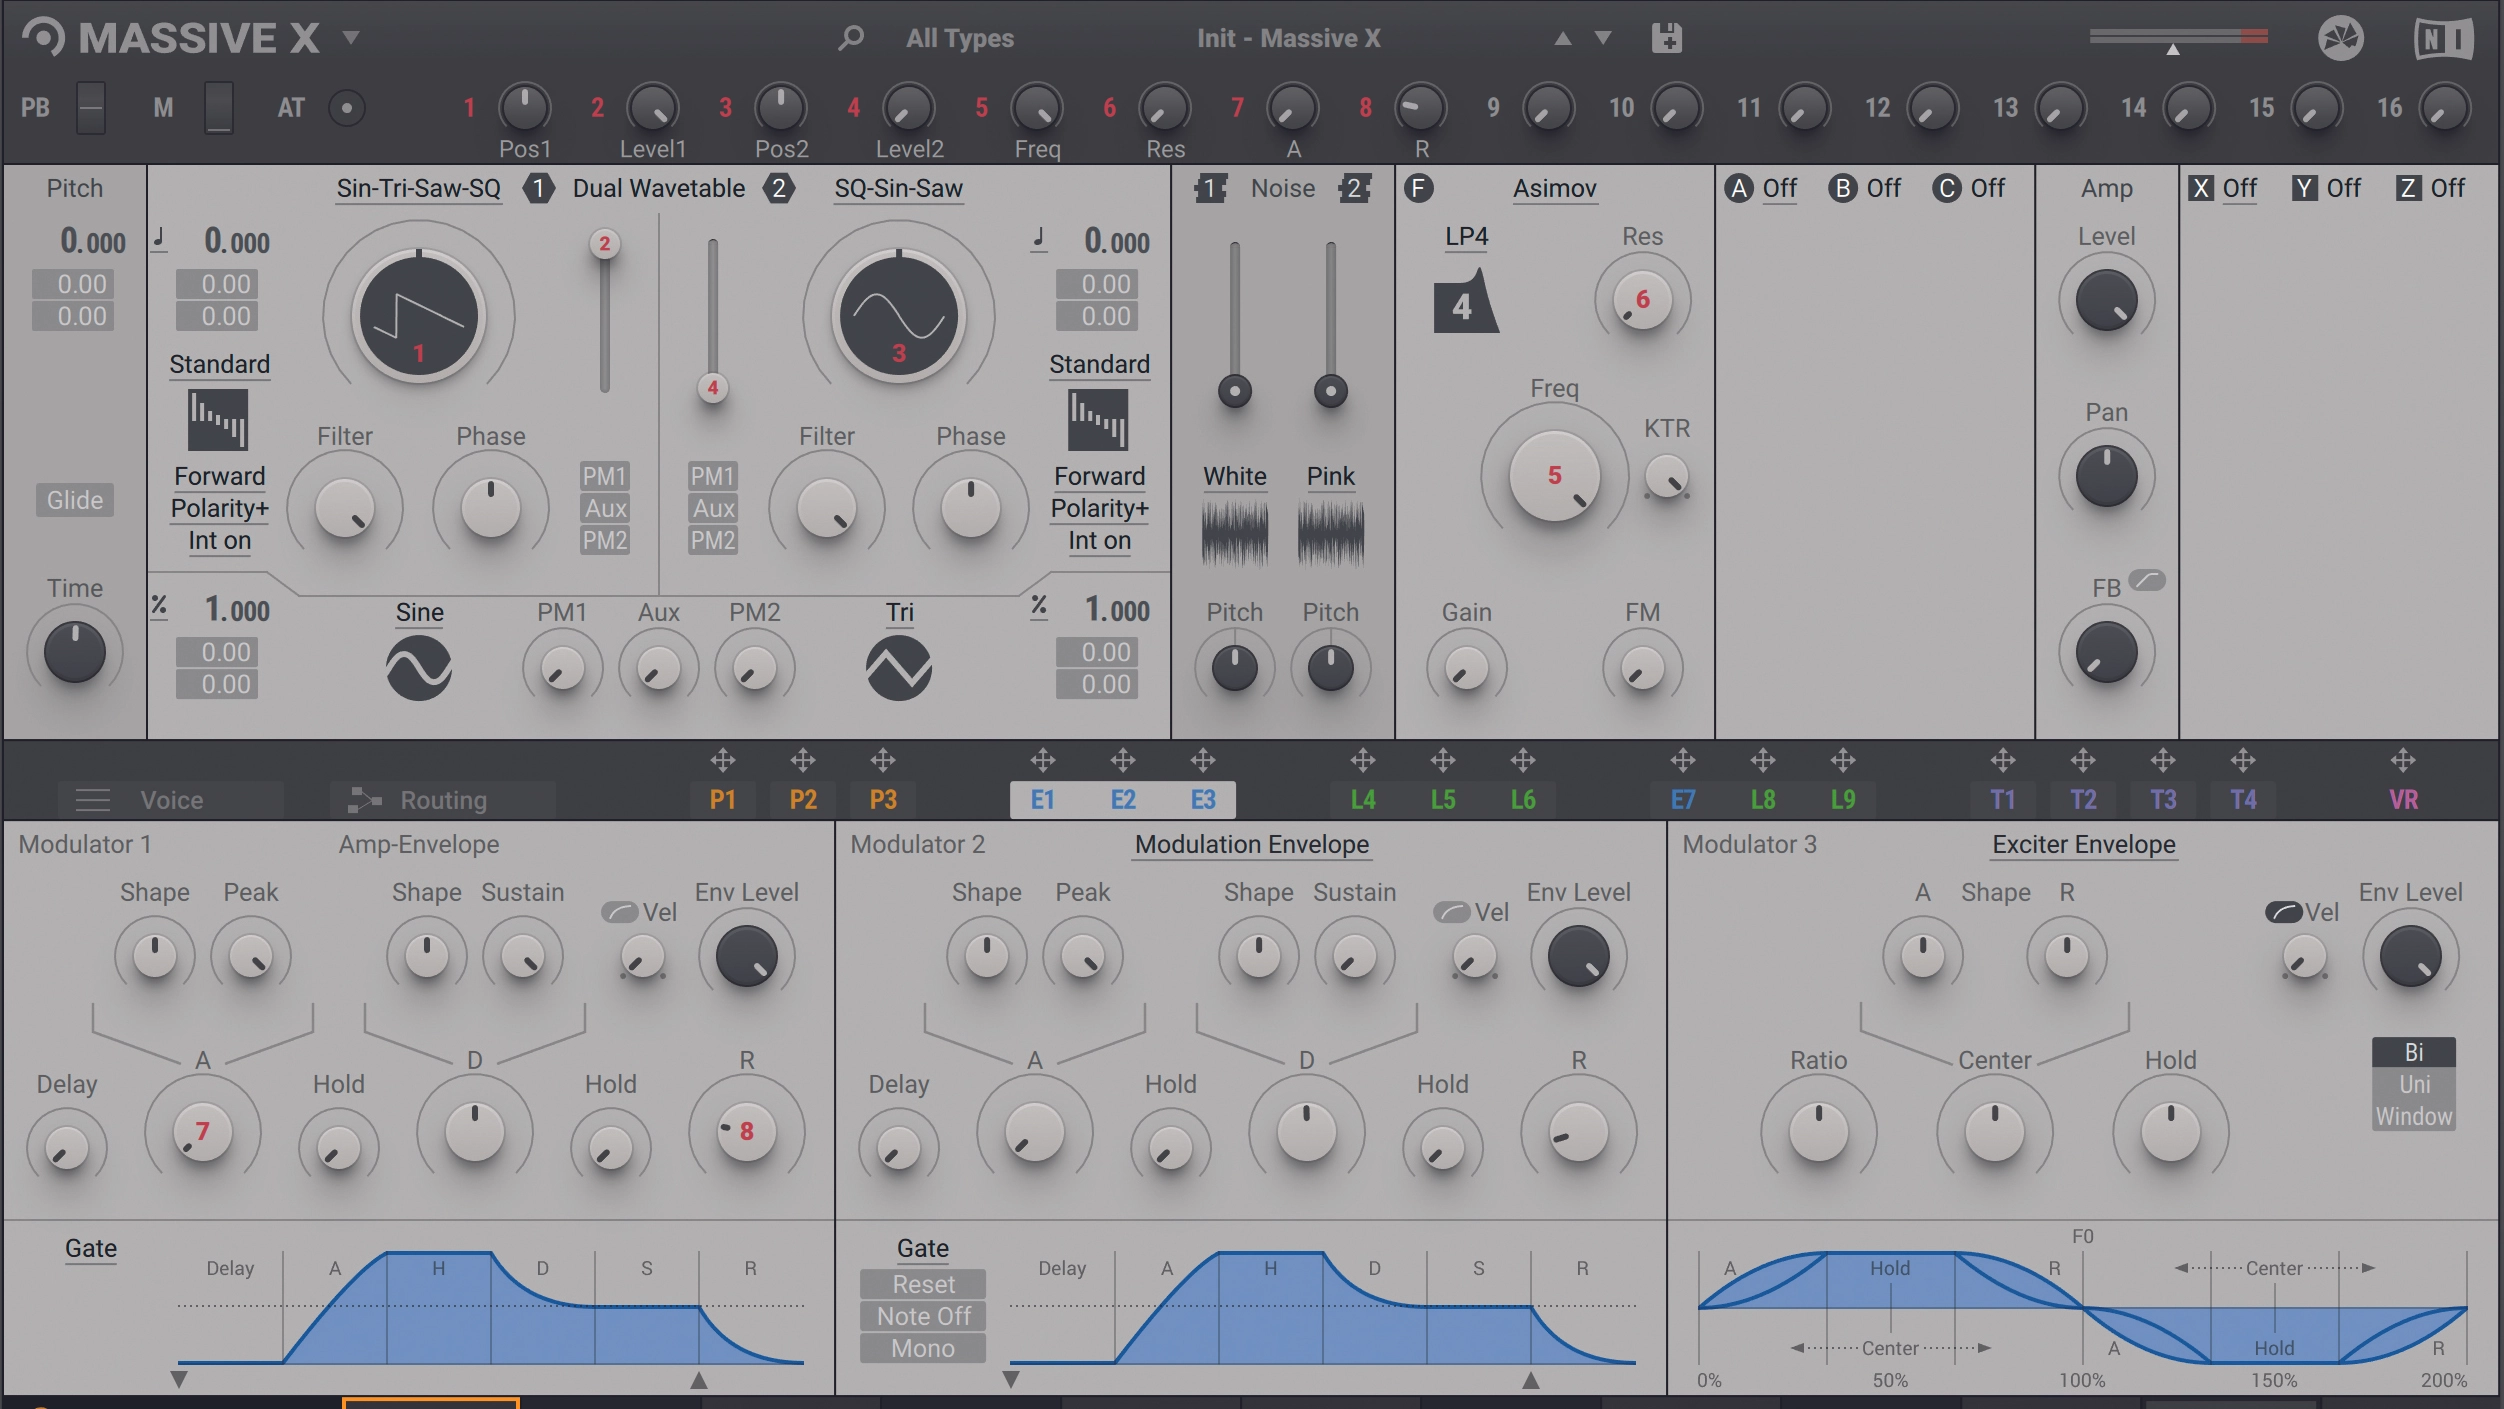Image resolution: width=2504 pixels, height=1409 pixels.
Task: Click oscillator 1 wavetable bars icon
Action: [218, 420]
